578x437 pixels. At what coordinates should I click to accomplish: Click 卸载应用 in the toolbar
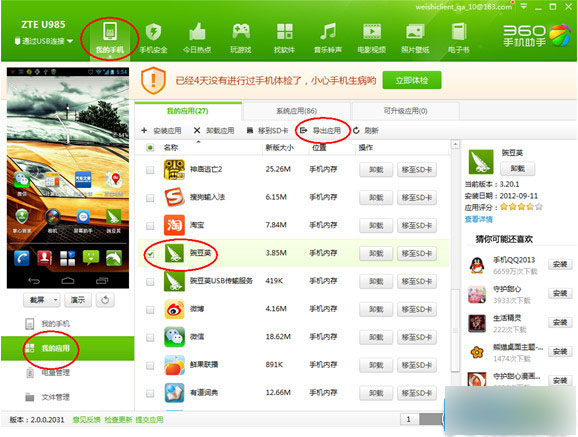coord(214,131)
